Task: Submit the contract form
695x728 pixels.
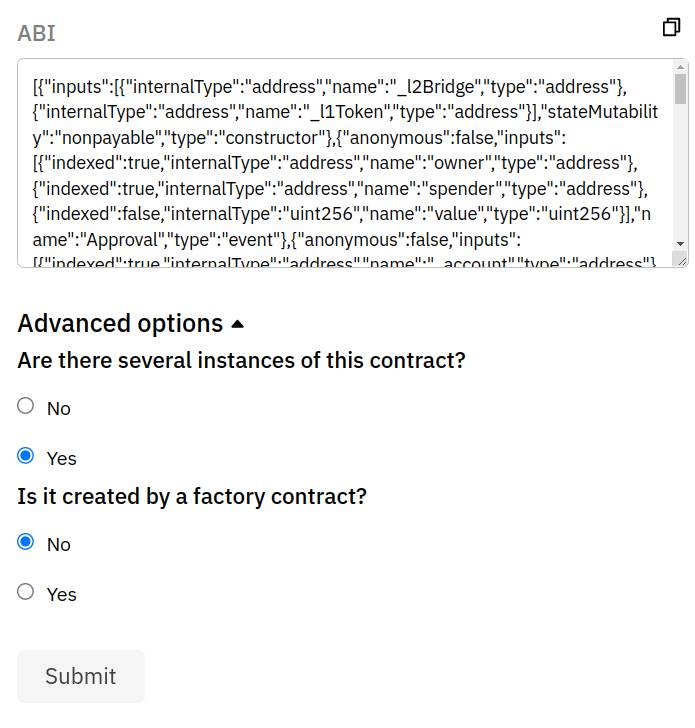Action: (x=81, y=676)
